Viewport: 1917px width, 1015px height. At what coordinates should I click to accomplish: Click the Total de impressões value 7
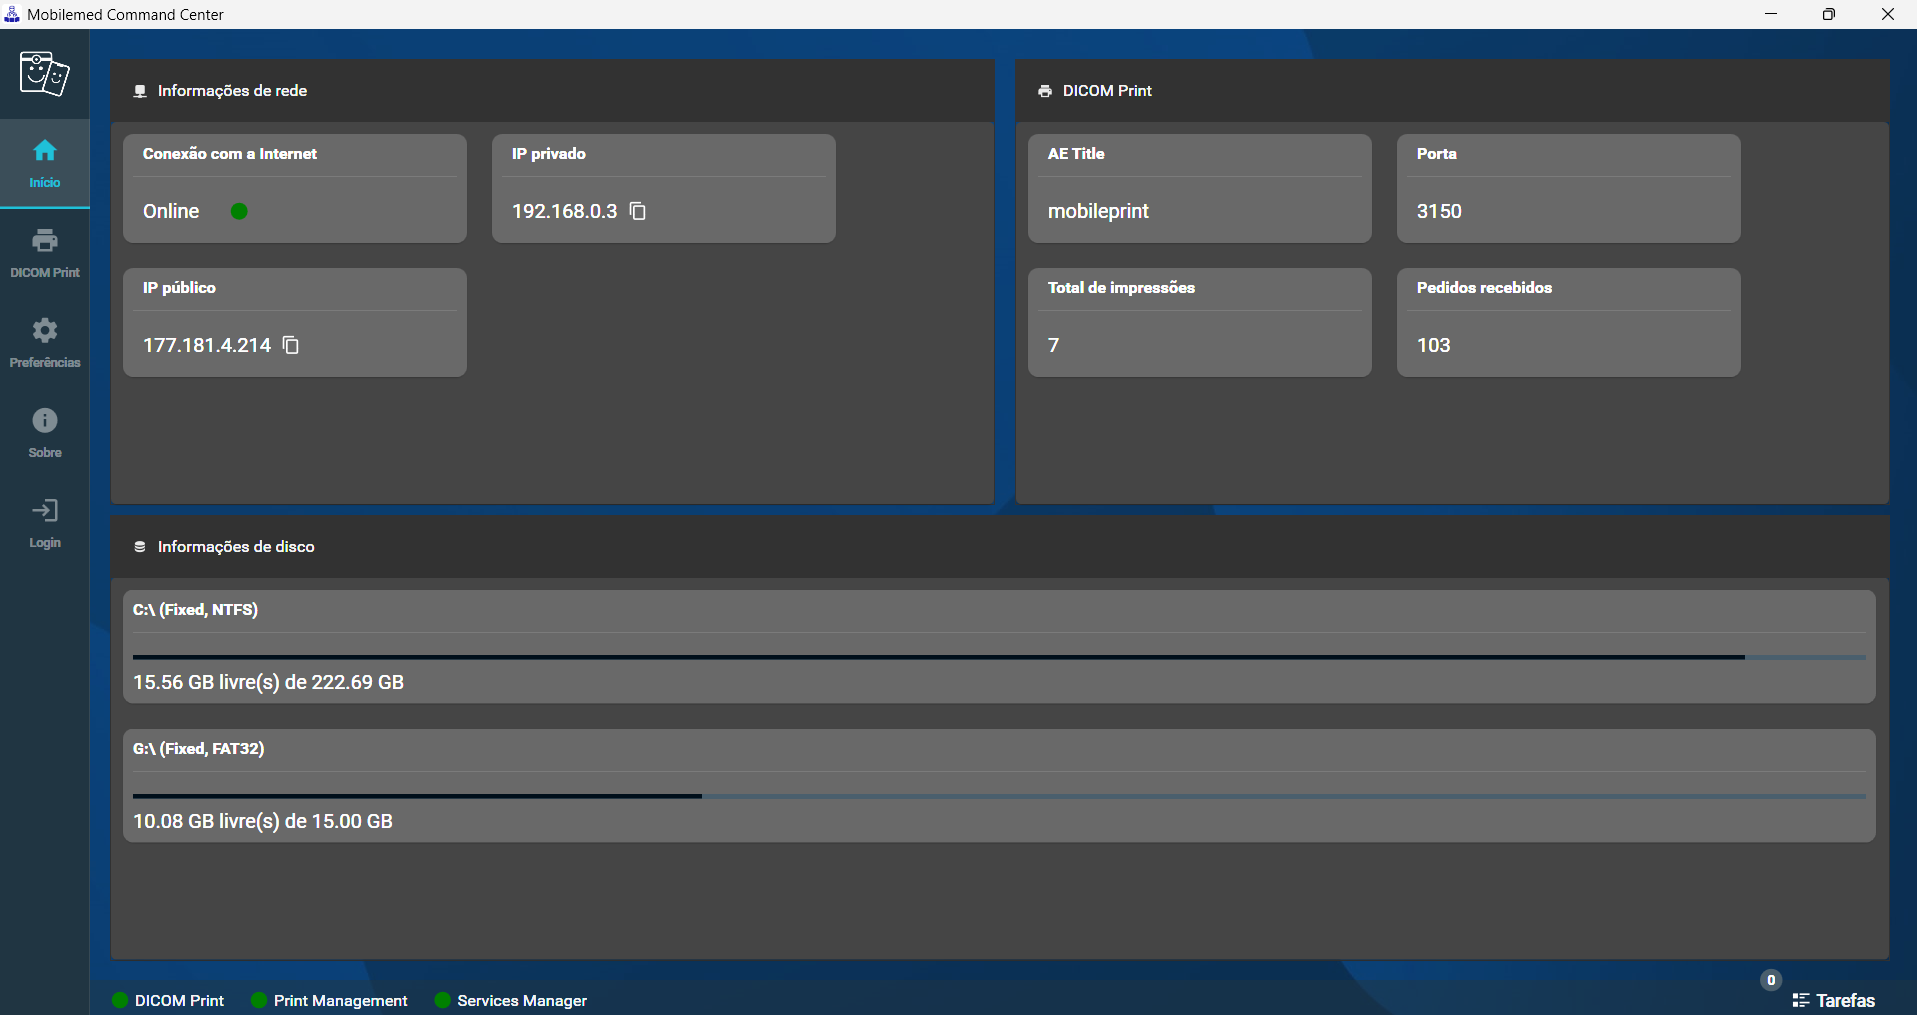(1053, 345)
